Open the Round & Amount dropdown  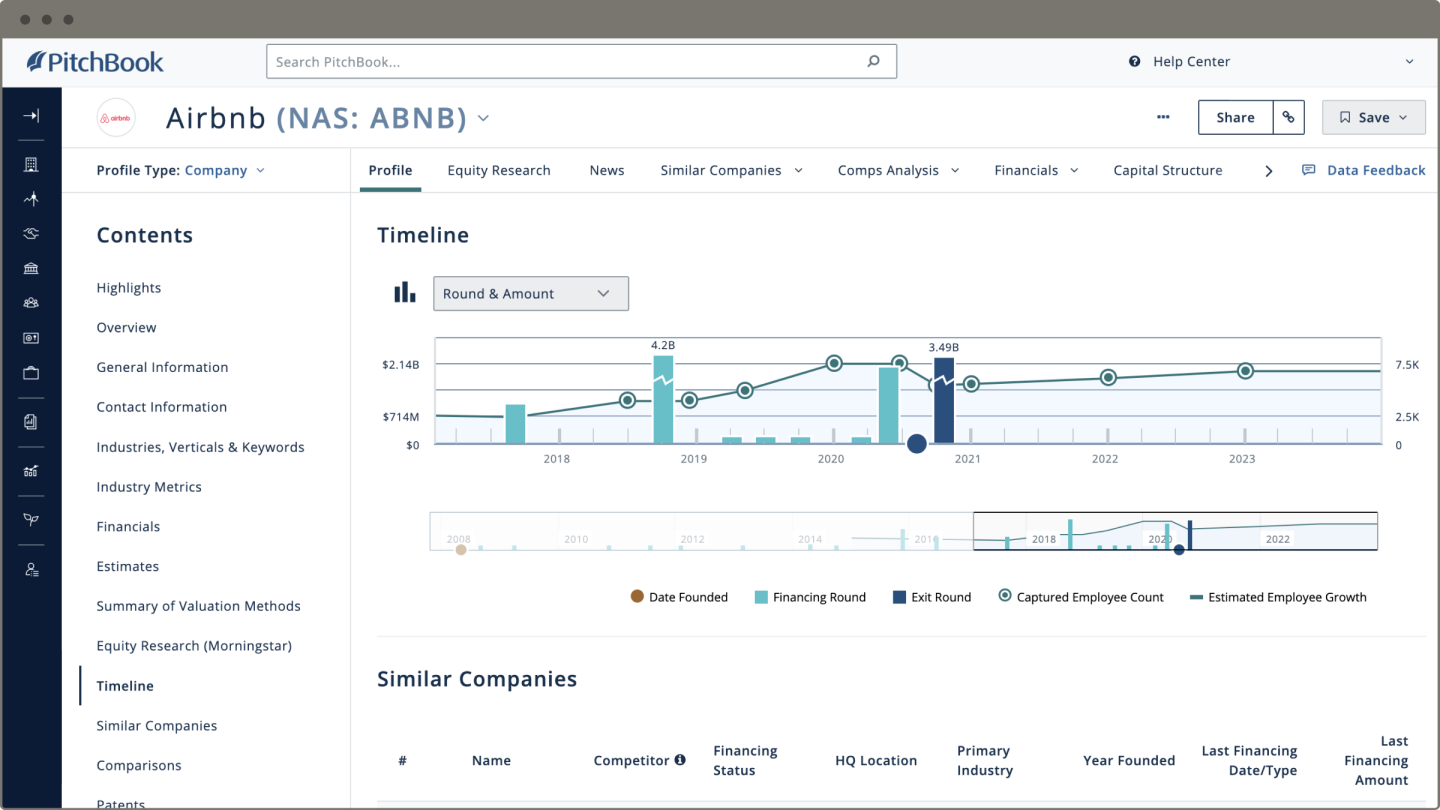pos(531,293)
